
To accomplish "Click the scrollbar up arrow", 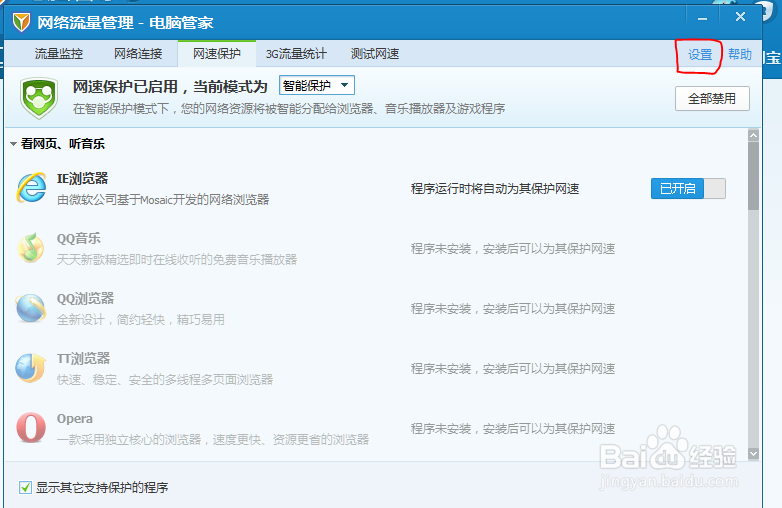I will 754,135.
